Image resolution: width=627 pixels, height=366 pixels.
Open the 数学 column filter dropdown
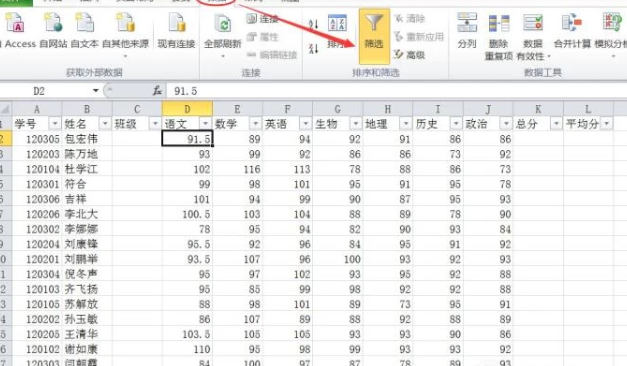tap(256, 124)
